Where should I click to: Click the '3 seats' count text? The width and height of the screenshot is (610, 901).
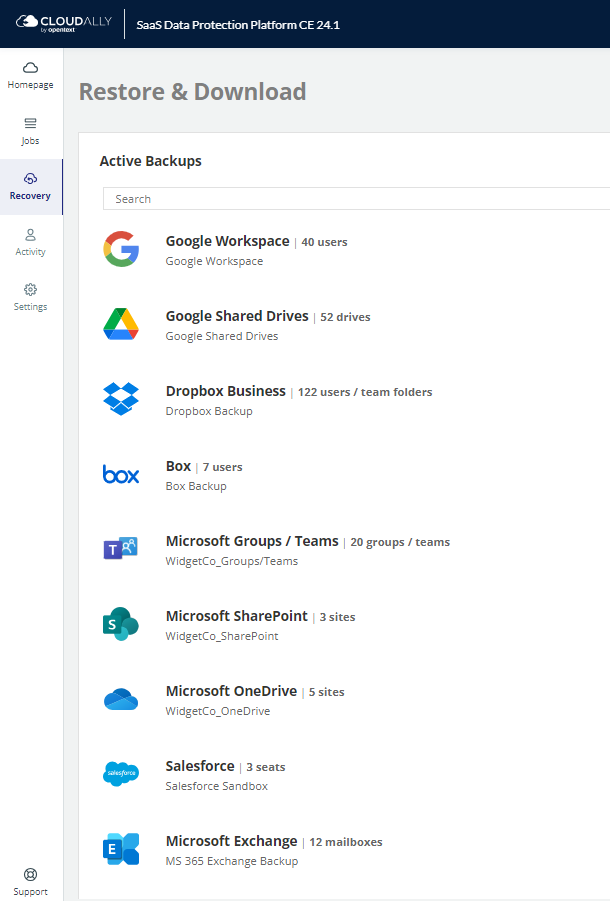click(x=266, y=767)
